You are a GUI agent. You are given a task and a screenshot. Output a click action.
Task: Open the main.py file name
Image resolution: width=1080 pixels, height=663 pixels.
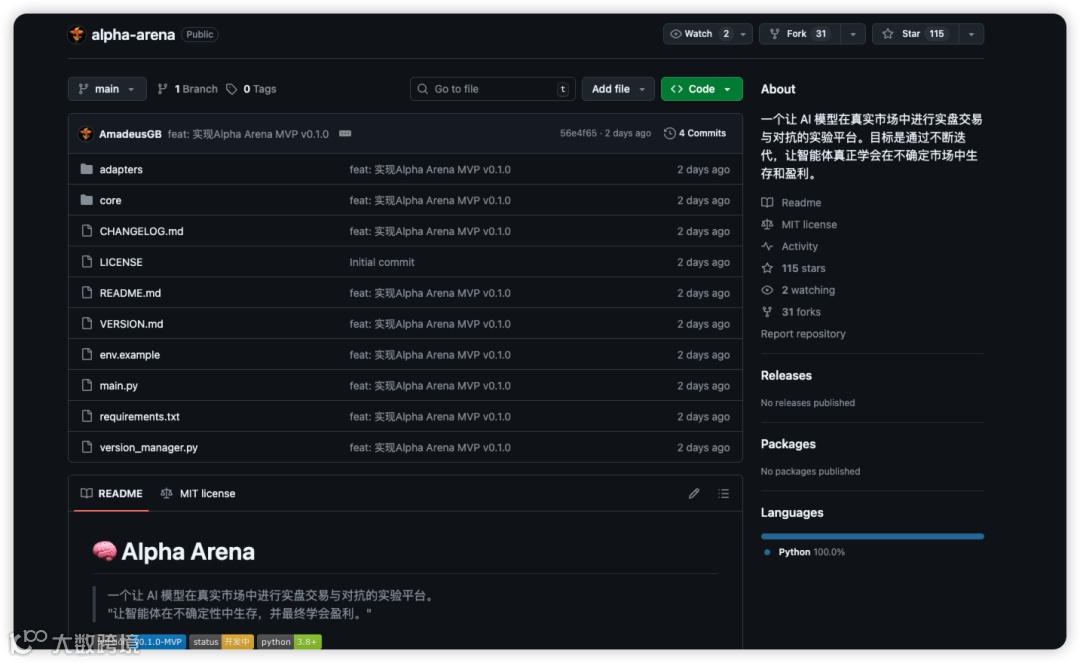(x=118, y=386)
